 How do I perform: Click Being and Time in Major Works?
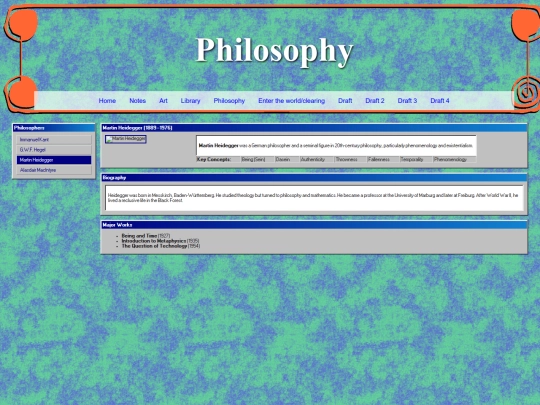[139, 236]
